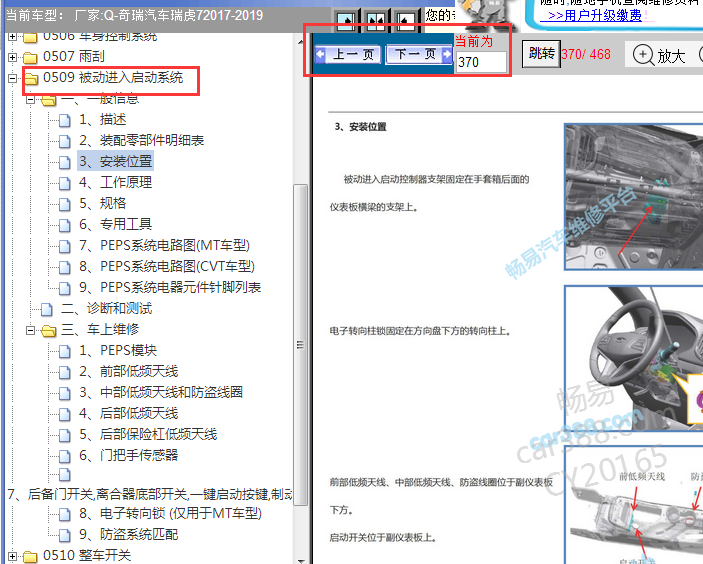Screen dimensions: 703x564
Task: Open 二、诊断和测试 page
Action: (x=106, y=308)
